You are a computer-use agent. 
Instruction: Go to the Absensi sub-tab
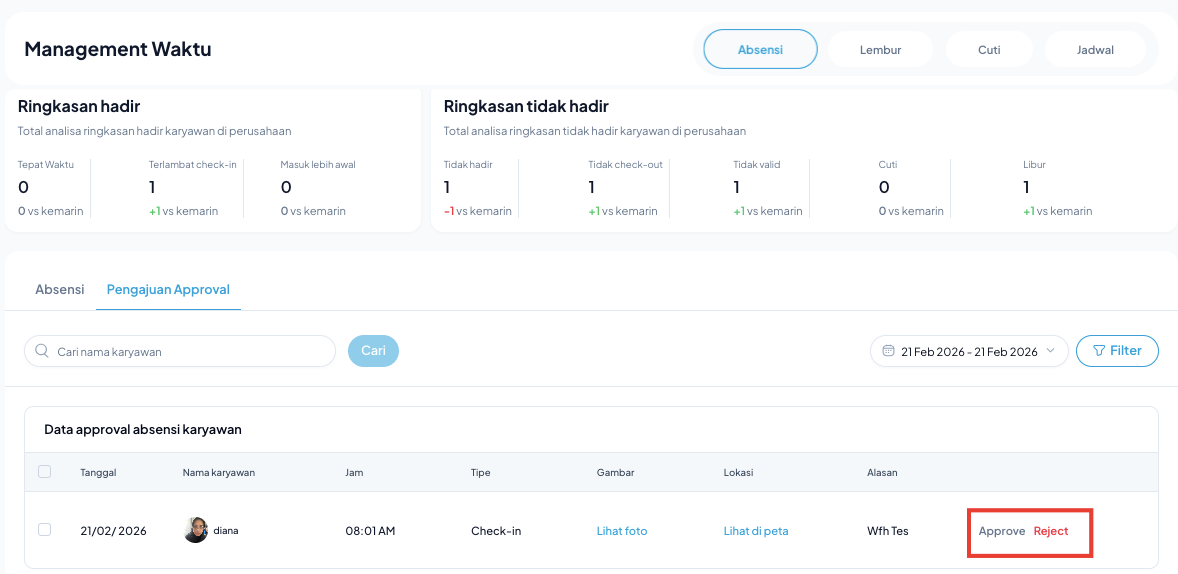pos(59,289)
